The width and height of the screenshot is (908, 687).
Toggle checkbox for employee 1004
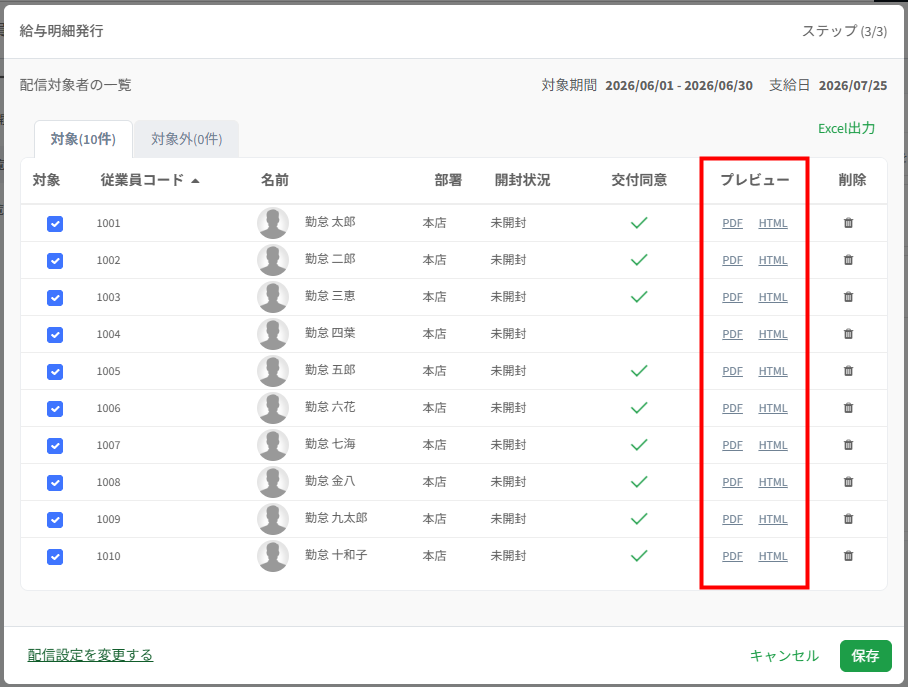pyautogui.click(x=55, y=335)
